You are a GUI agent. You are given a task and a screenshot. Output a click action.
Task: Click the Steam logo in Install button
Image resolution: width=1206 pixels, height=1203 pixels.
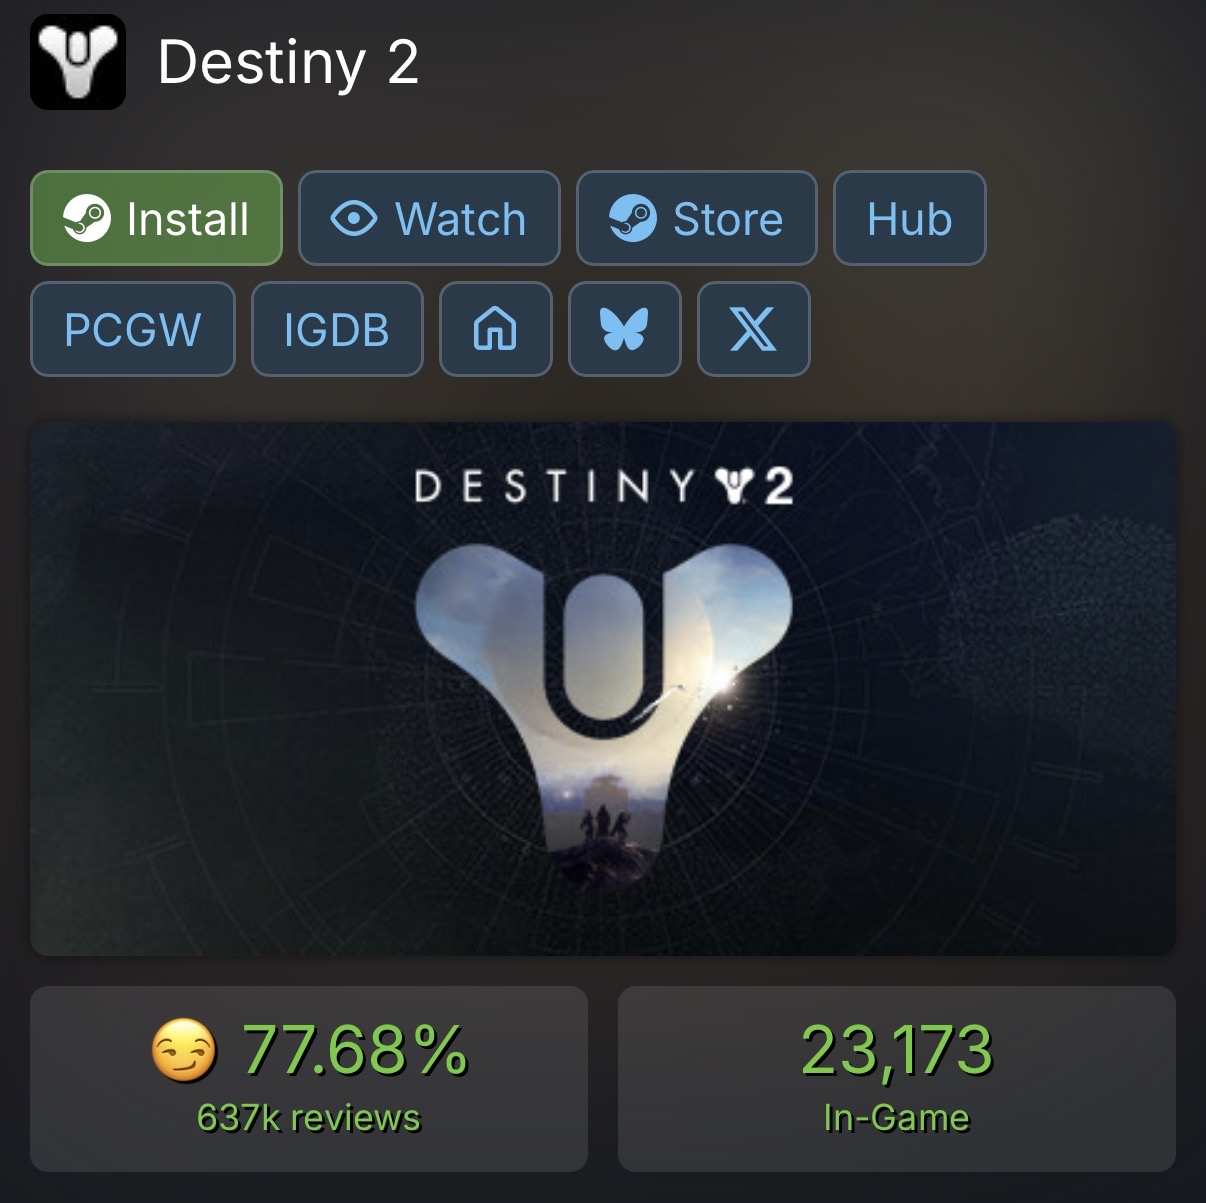coord(87,218)
